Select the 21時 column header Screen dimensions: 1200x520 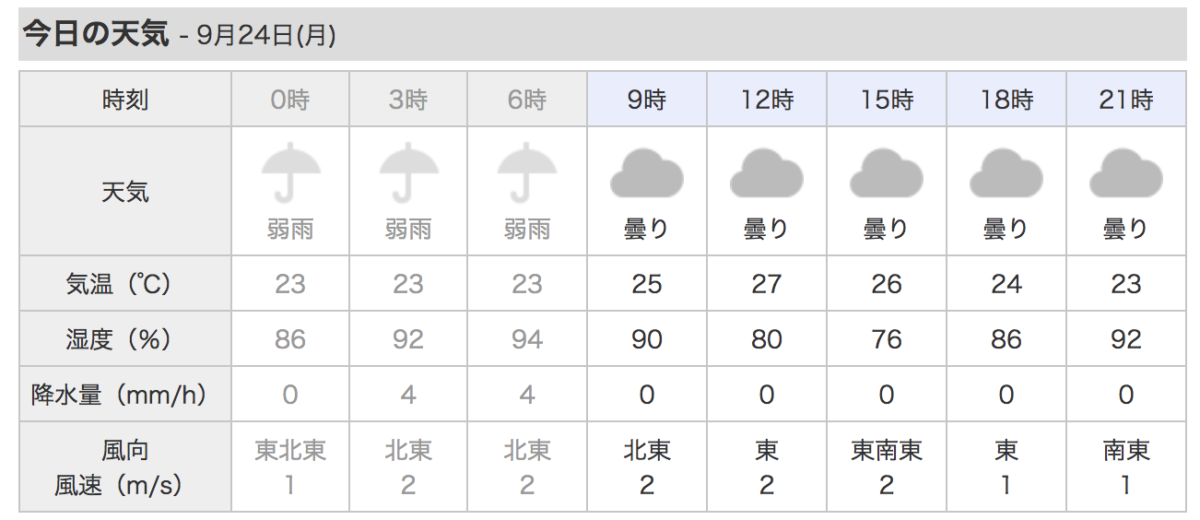[x=1126, y=99]
